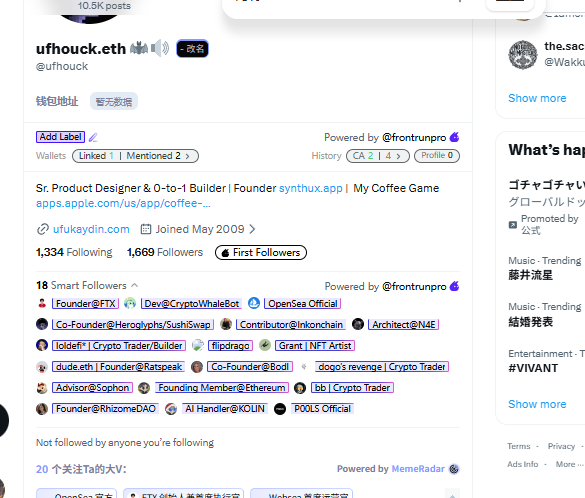Click Co-Founder@Bodl avatar
This screenshot has width=585, height=498.
coord(197,367)
